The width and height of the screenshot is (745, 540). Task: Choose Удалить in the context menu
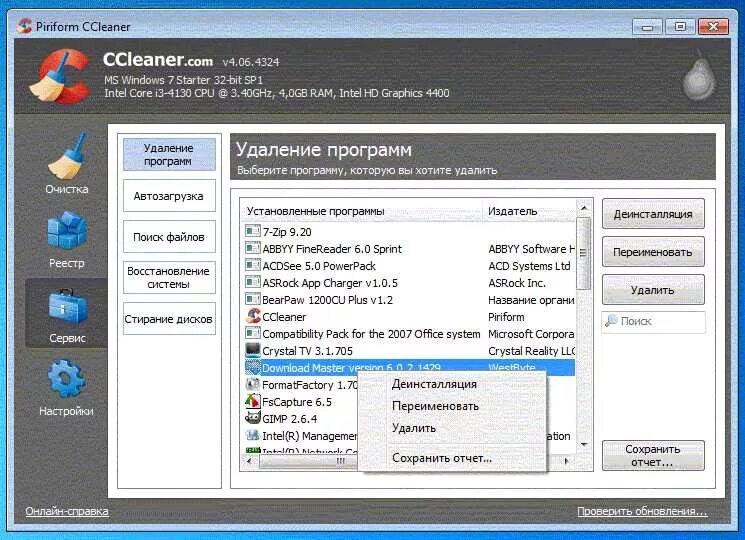coord(414,428)
